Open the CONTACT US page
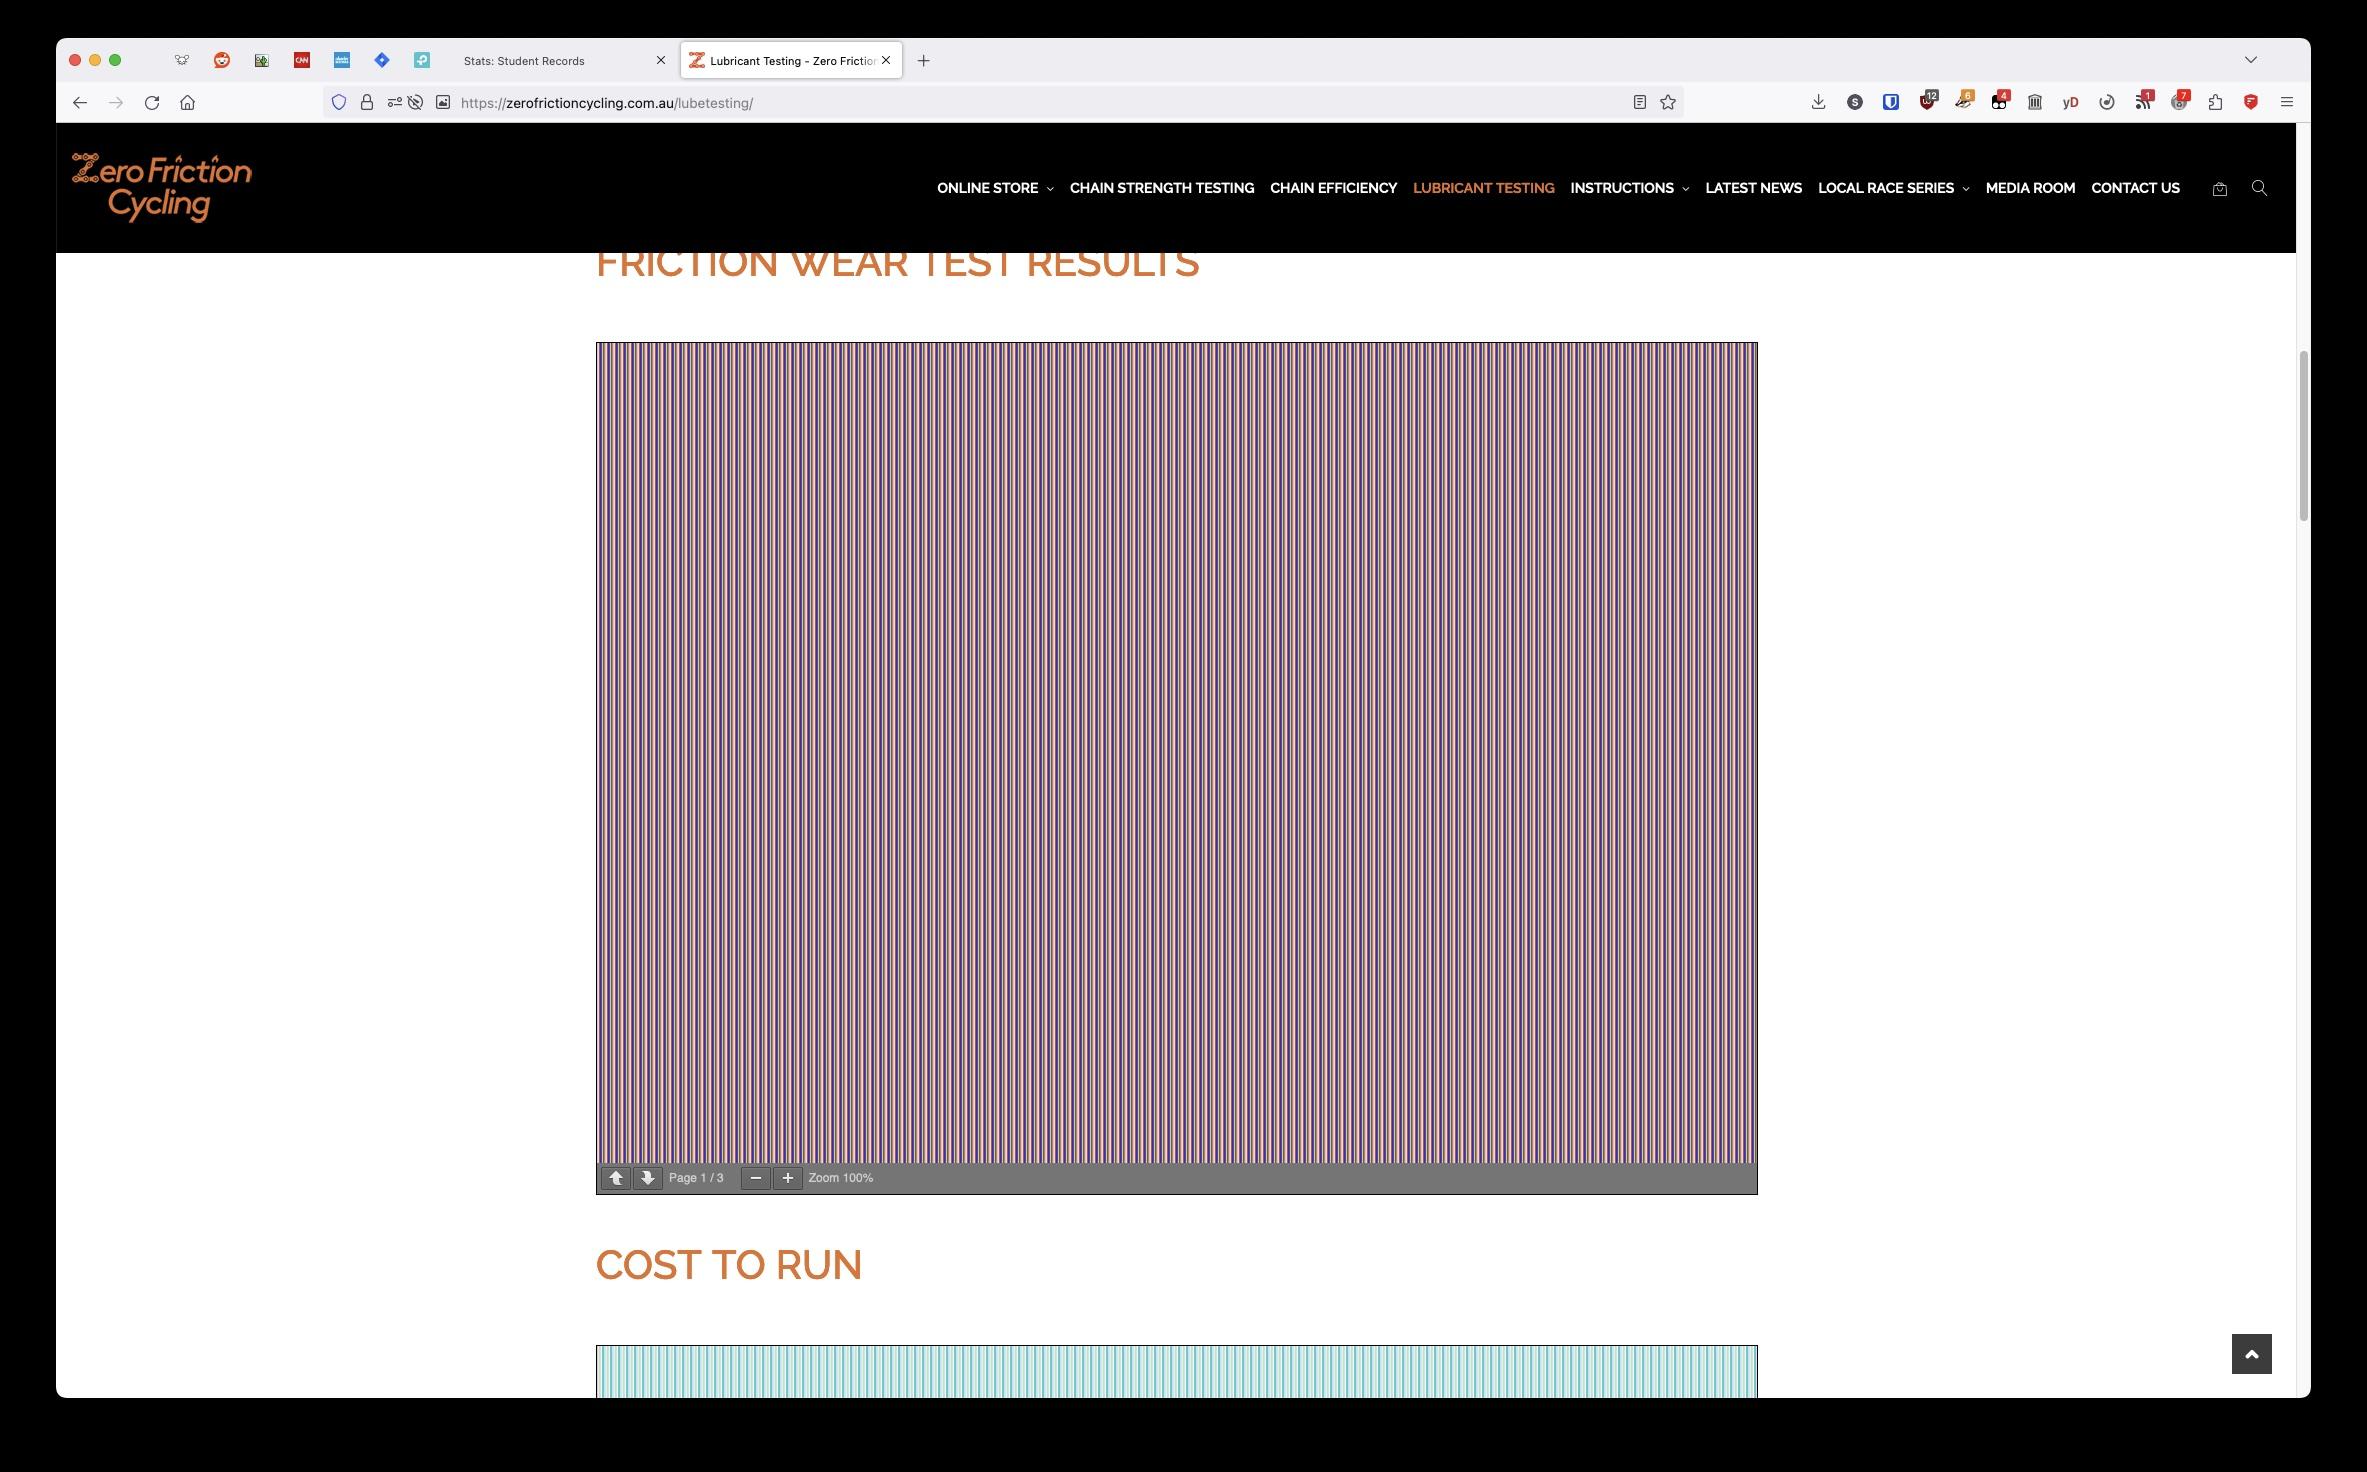 pyautogui.click(x=2135, y=188)
